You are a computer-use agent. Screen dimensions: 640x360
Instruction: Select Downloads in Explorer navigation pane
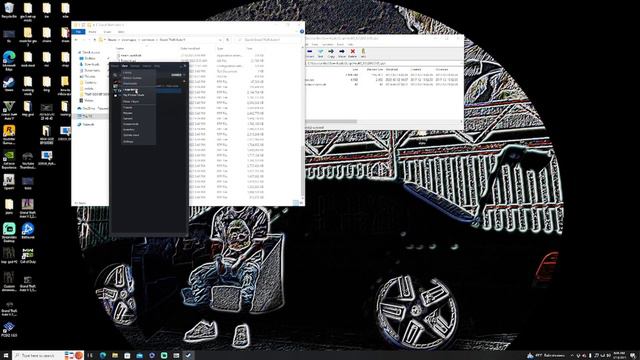[x=92, y=64]
